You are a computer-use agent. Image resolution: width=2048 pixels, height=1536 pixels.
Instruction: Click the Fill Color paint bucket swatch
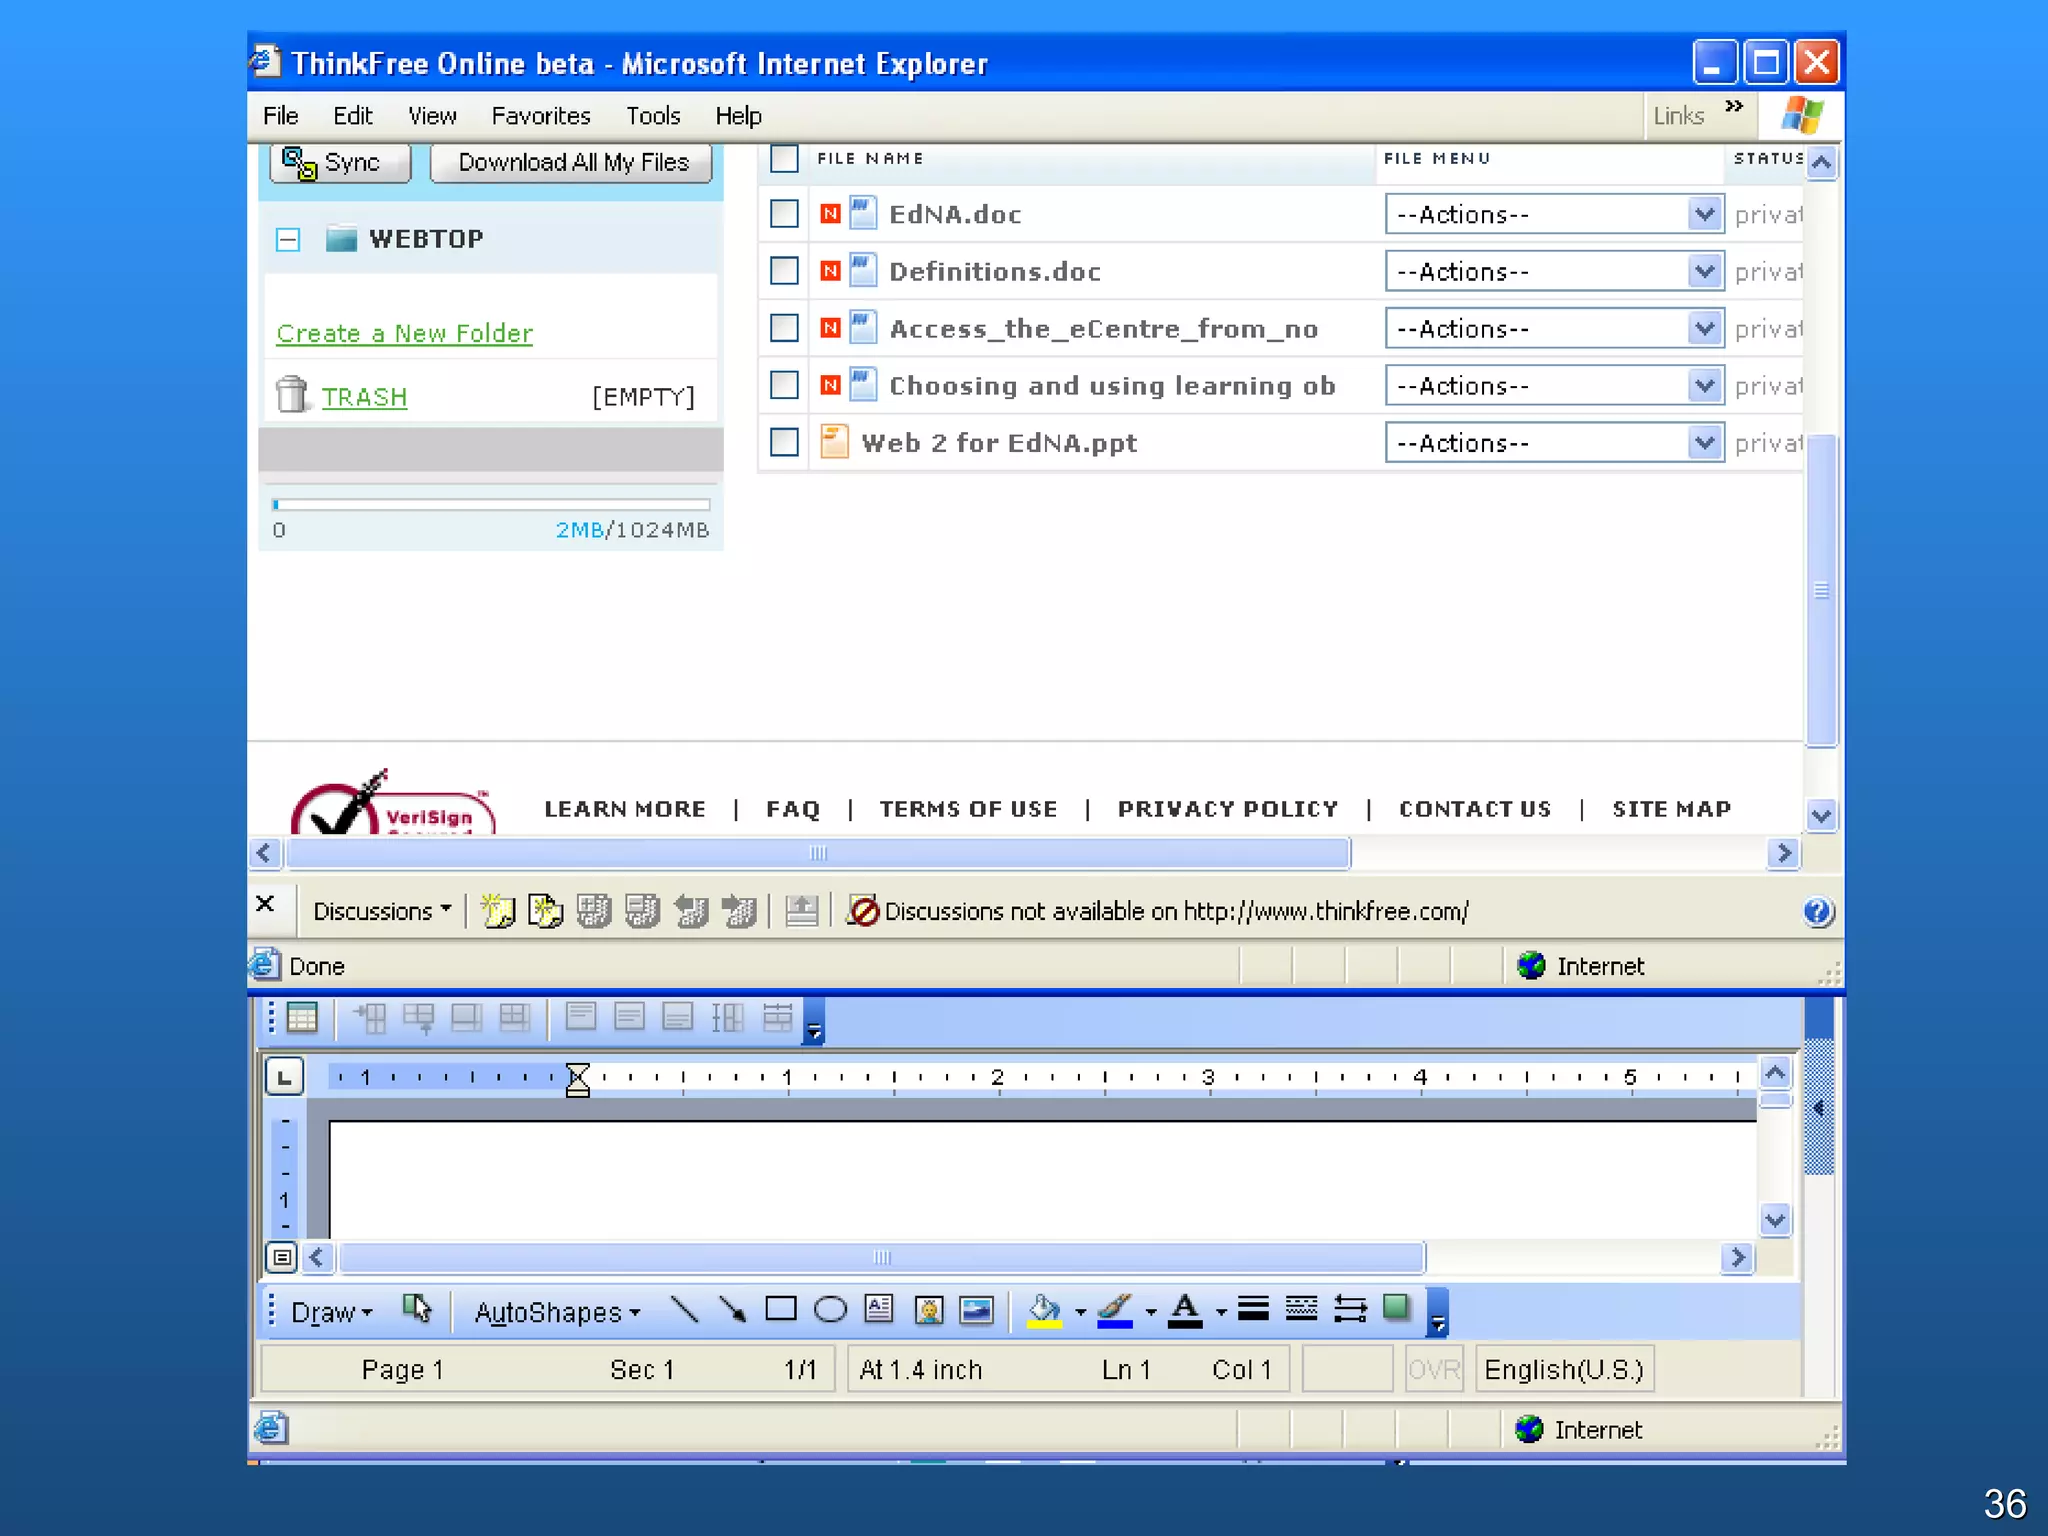click(x=1044, y=1310)
